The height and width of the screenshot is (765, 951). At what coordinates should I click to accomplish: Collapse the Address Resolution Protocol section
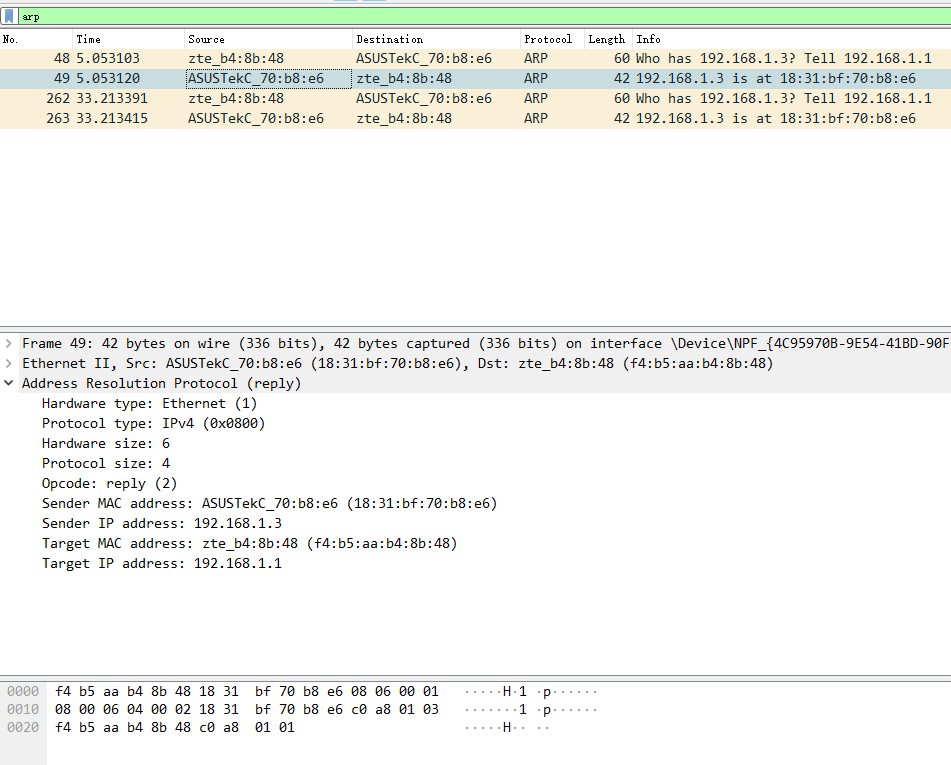click(9, 383)
